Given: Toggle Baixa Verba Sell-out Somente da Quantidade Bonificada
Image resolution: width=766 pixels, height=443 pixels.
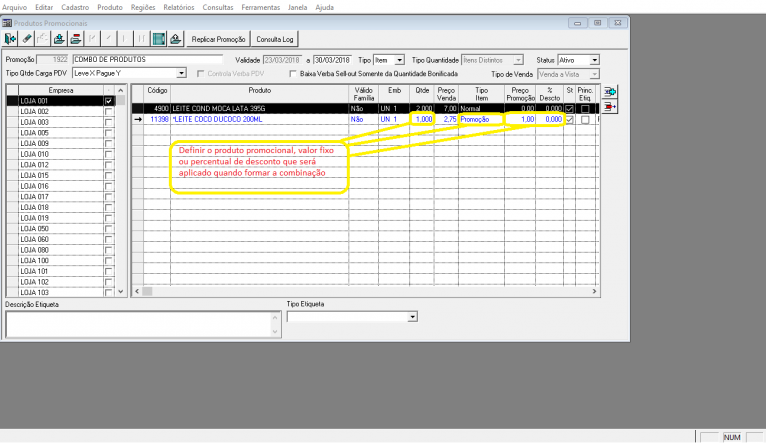Looking at the screenshot, I should pyautogui.click(x=293, y=74).
